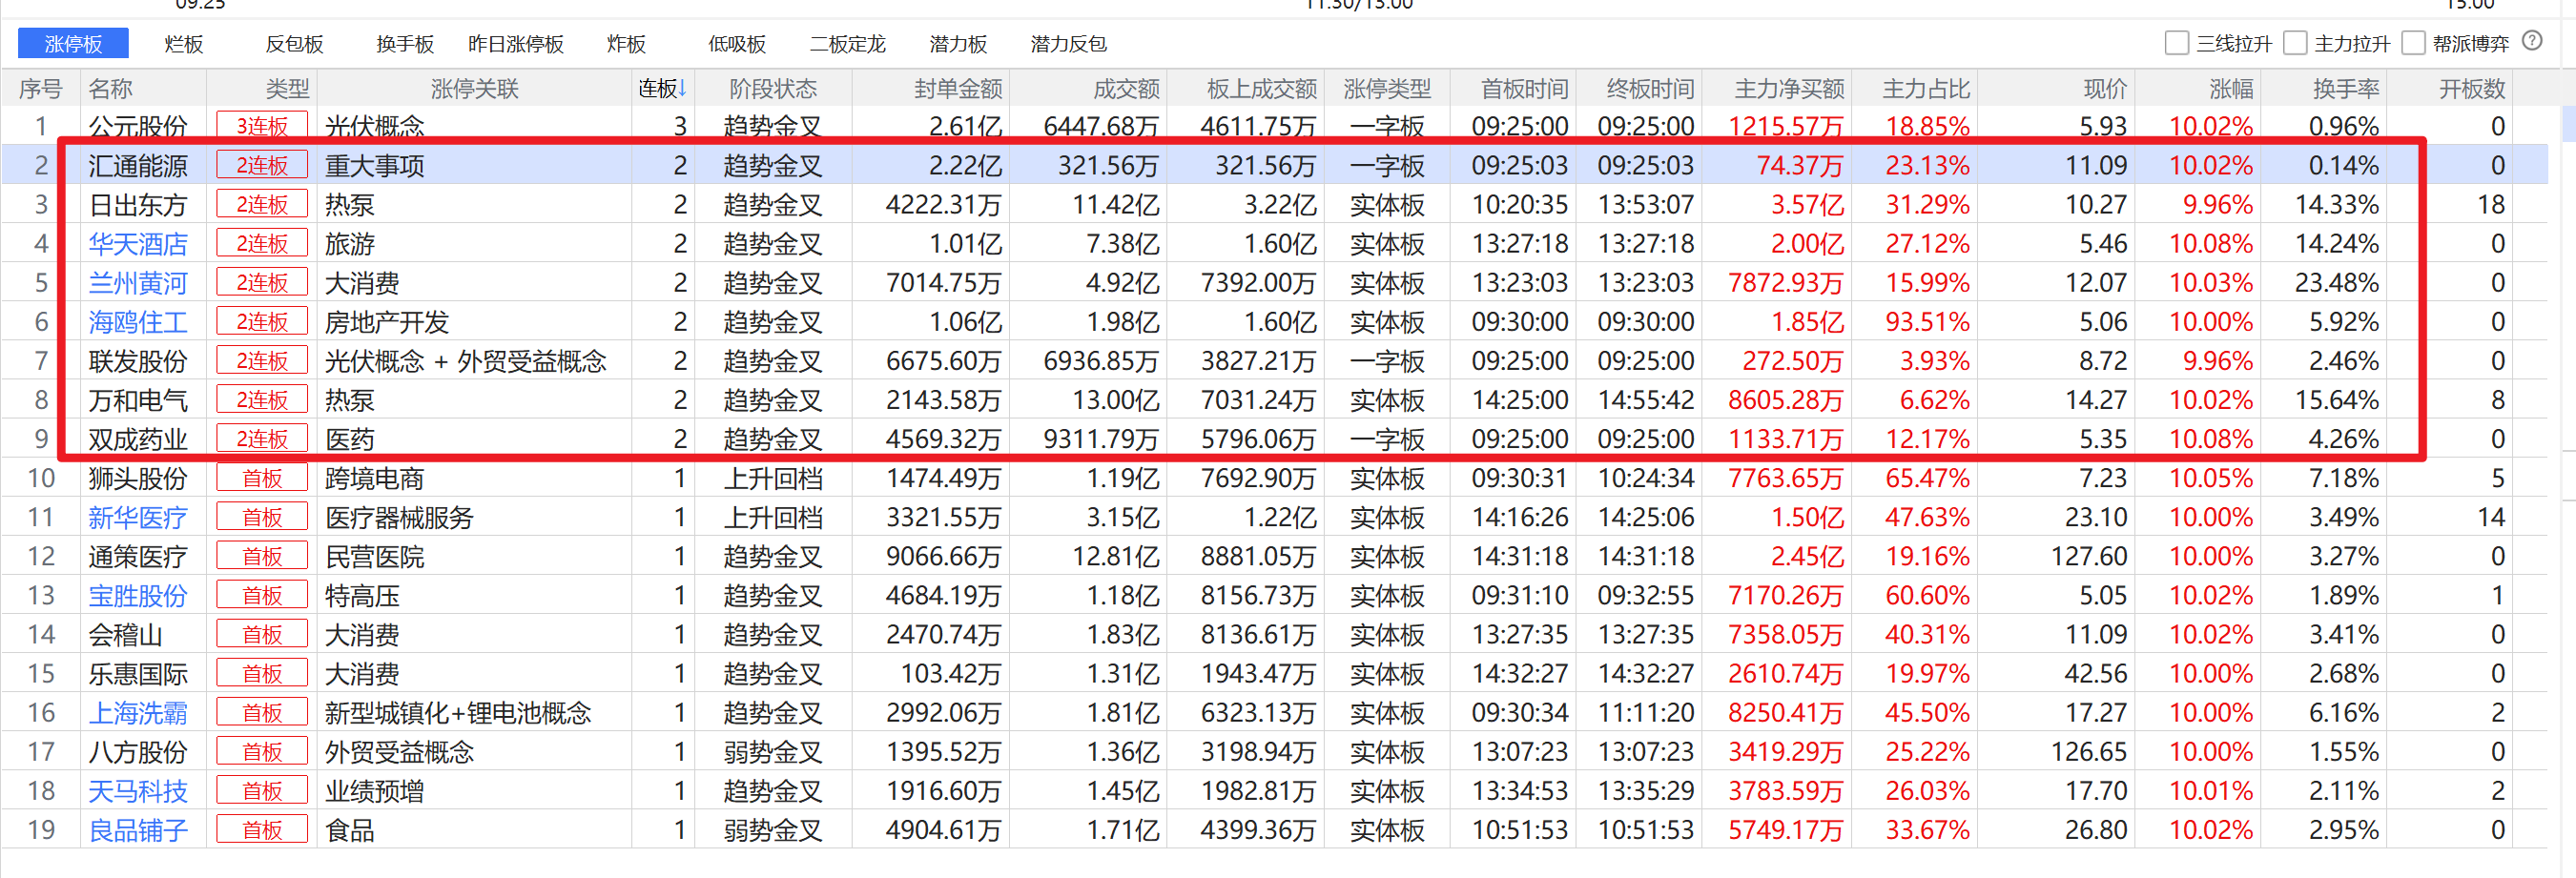
Task: Select the 涨停板 tab
Action: (x=73, y=43)
